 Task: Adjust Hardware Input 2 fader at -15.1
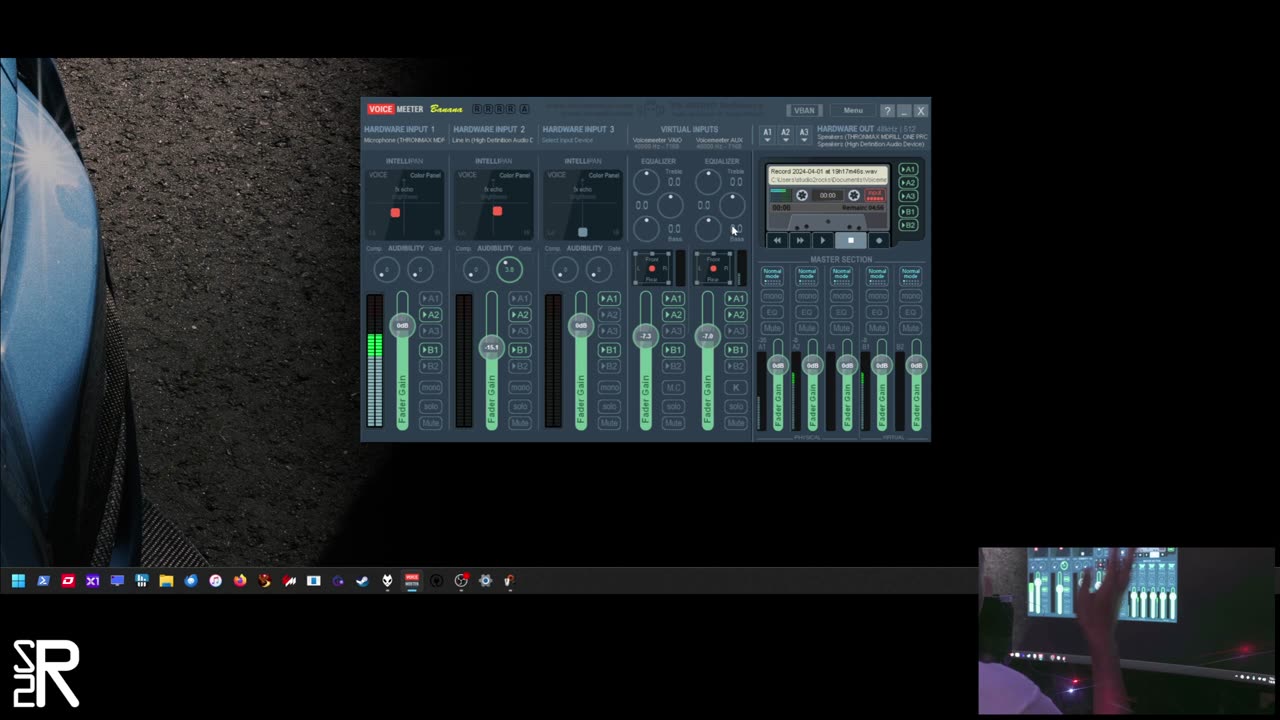click(491, 347)
